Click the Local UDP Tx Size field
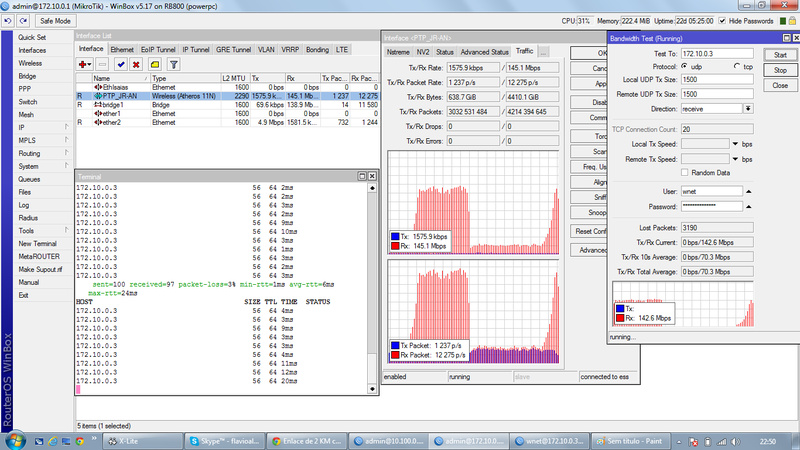The image size is (800, 450). (x=717, y=79)
